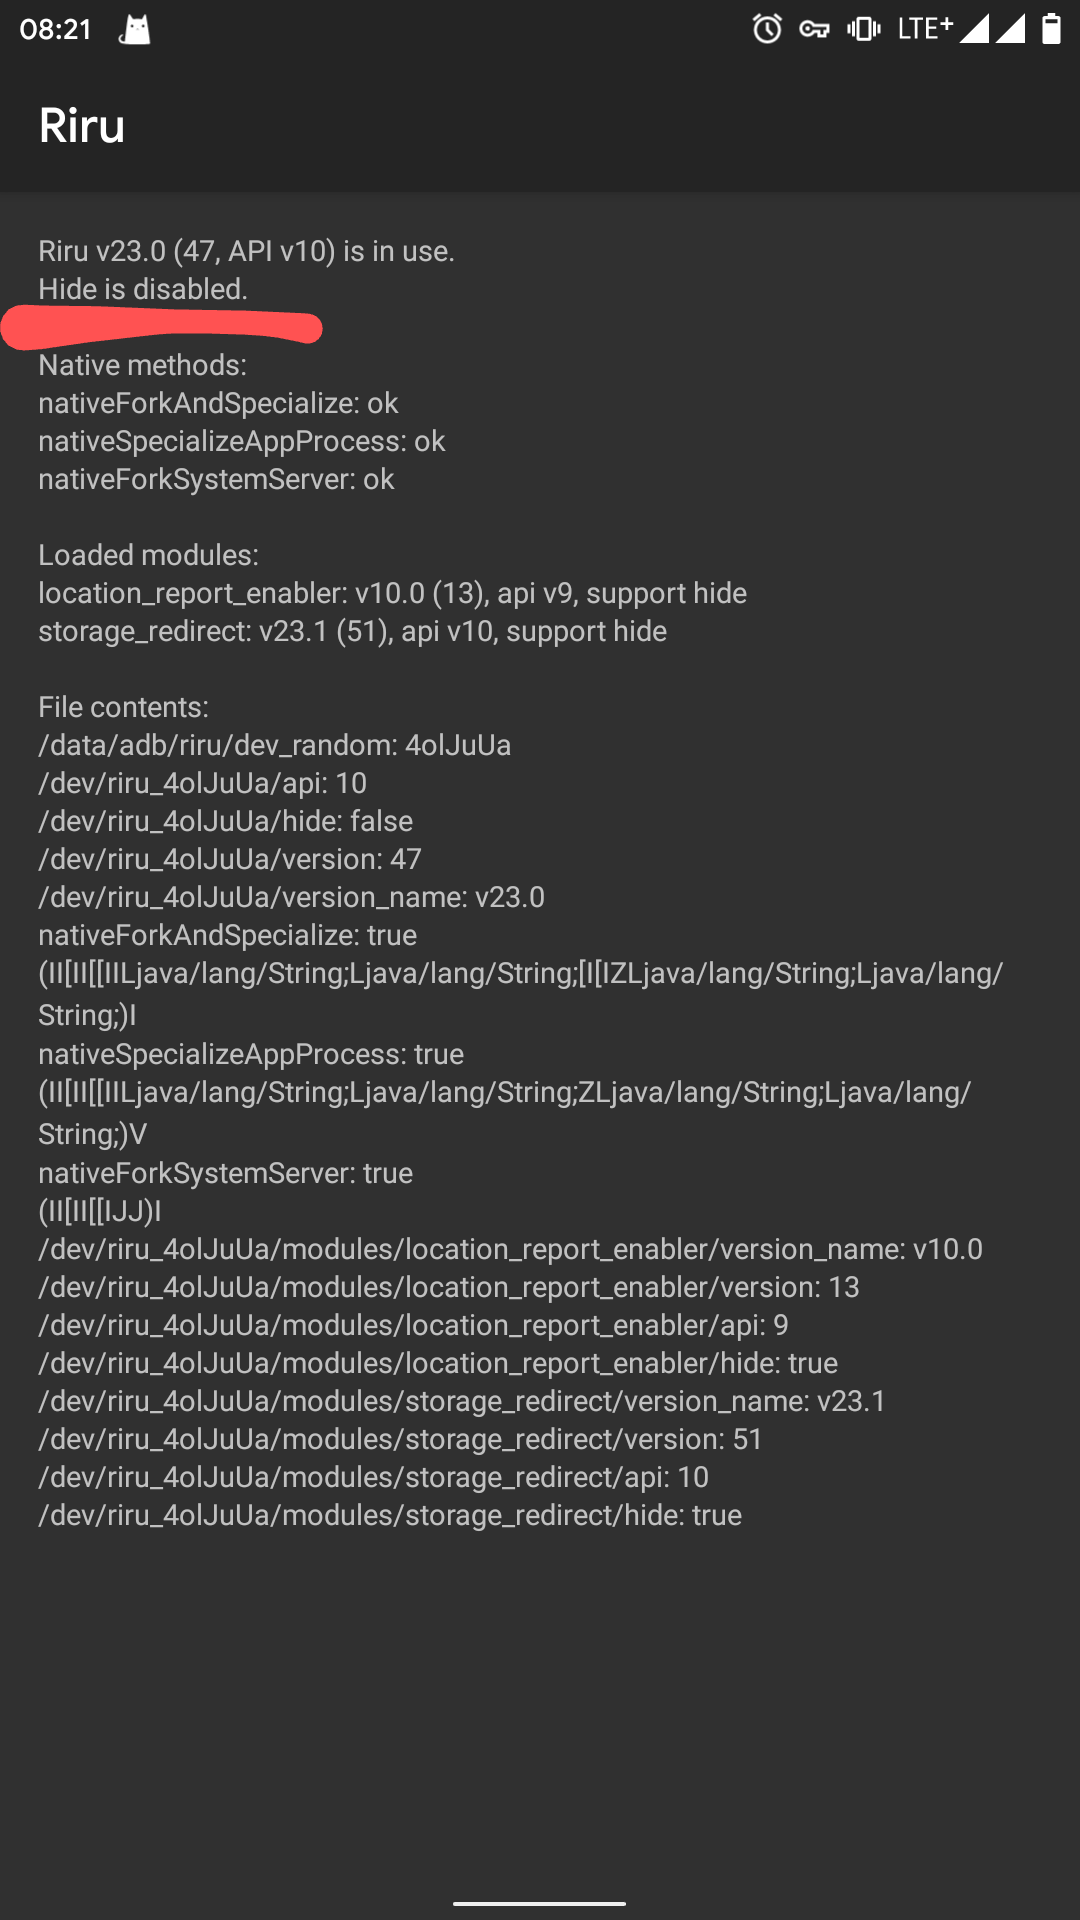Select the Riru version line at top
The height and width of the screenshot is (1920, 1080).
click(x=245, y=251)
